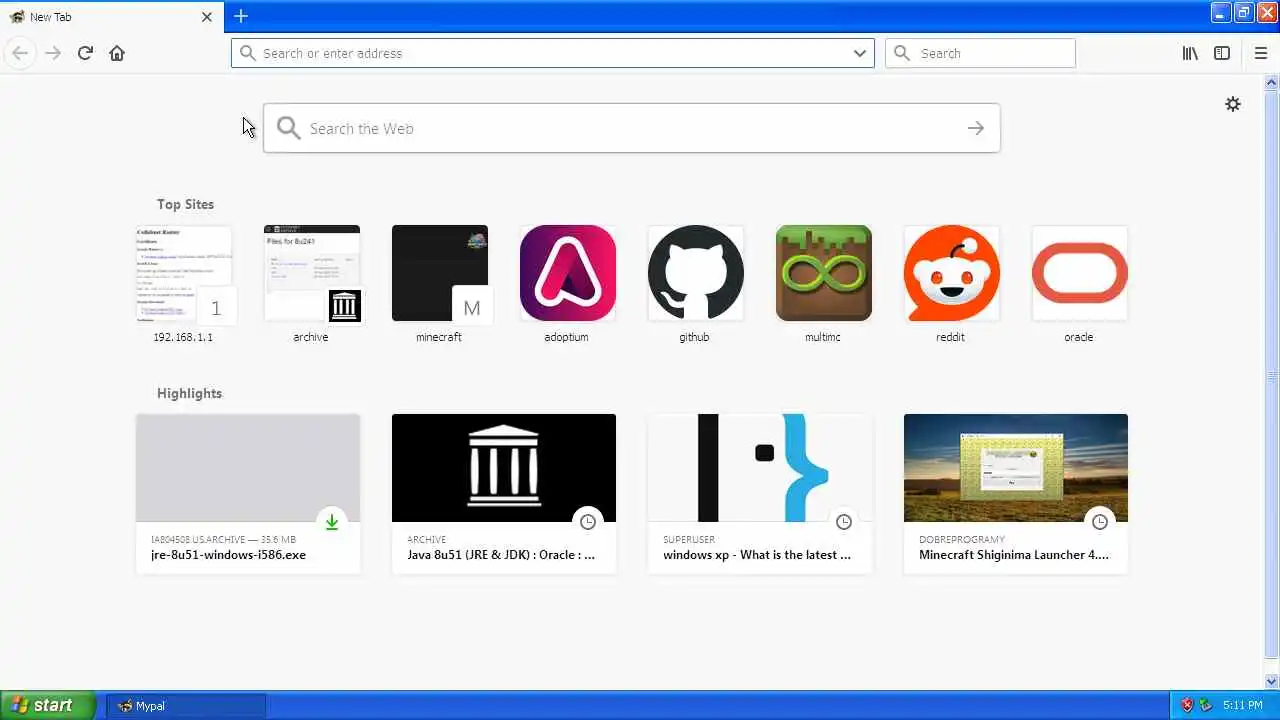Open a new tab with plus button
1280x720 pixels.
pos(241,16)
